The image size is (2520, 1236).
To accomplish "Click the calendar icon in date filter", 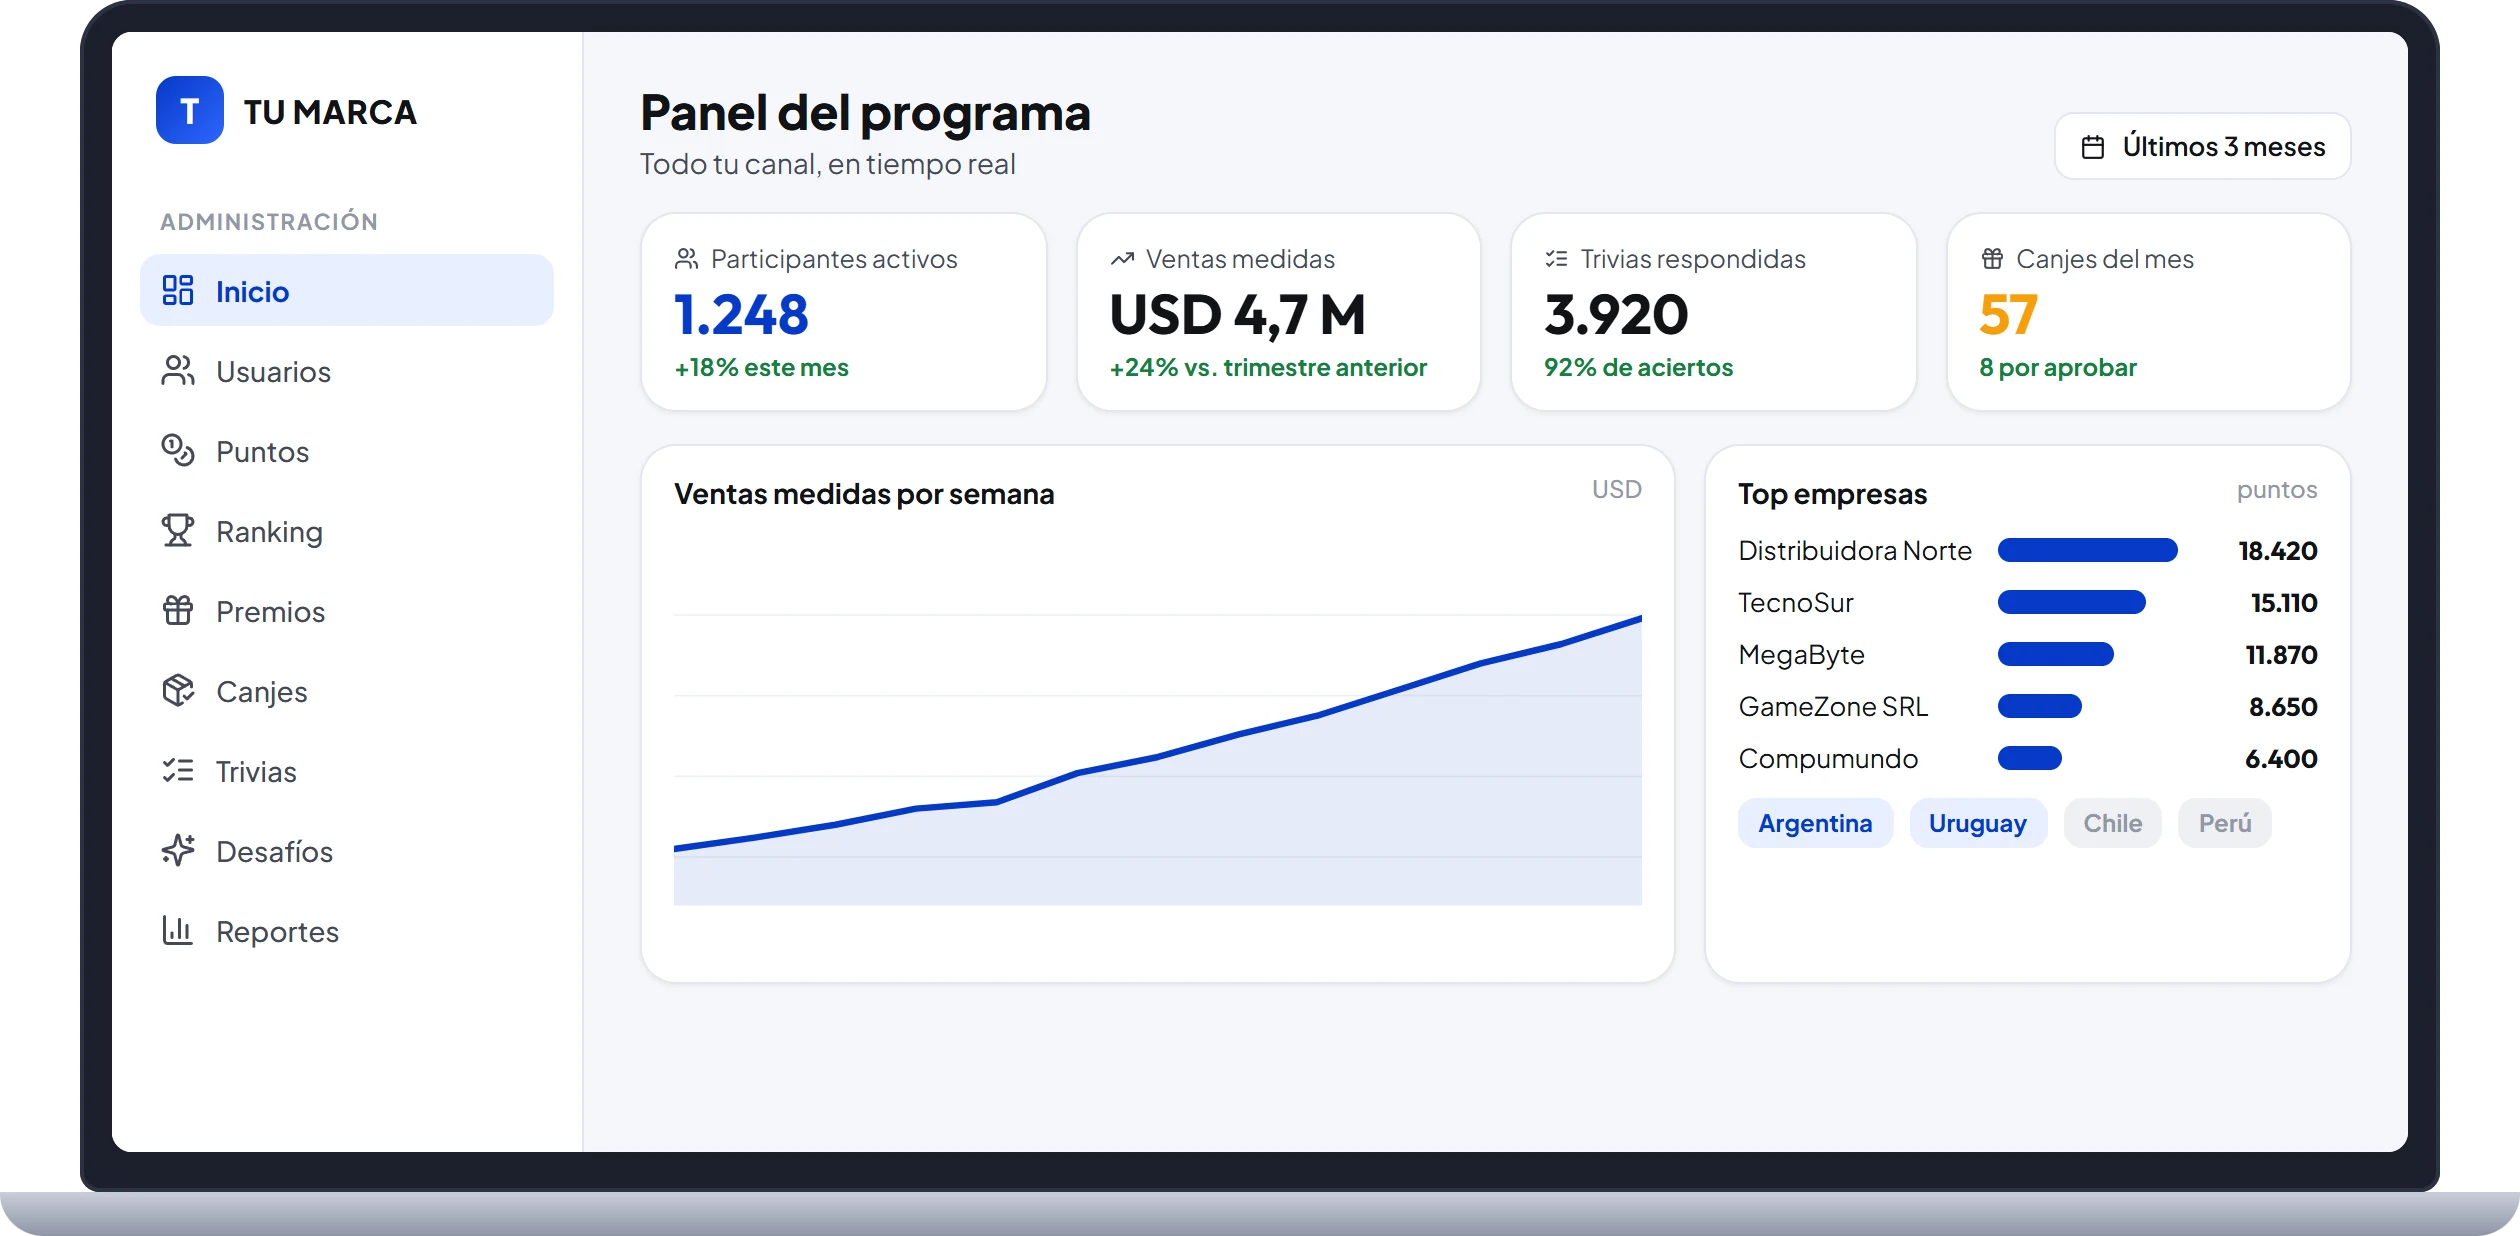I will click(2093, 147).
